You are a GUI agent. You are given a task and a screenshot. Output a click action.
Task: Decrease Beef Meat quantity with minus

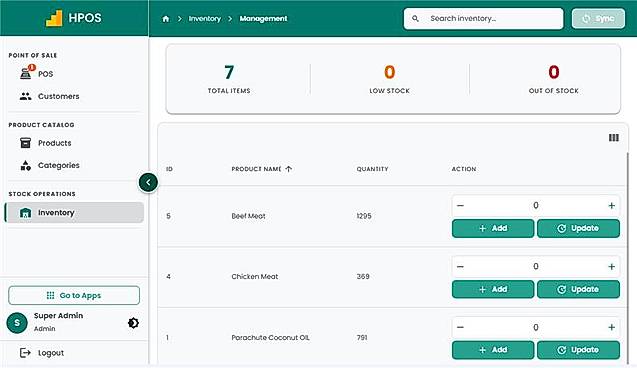460,206
